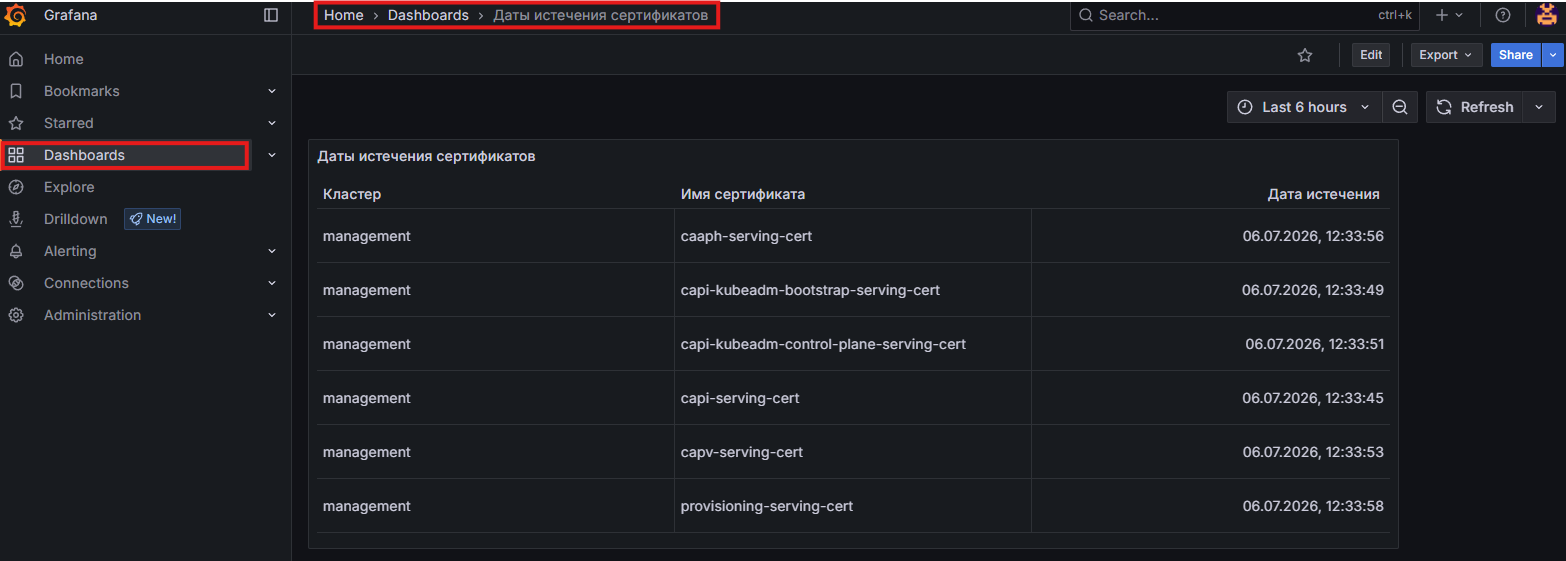Click the Grafana logo icon
The image size is (1566, 561).
point(16,15)
